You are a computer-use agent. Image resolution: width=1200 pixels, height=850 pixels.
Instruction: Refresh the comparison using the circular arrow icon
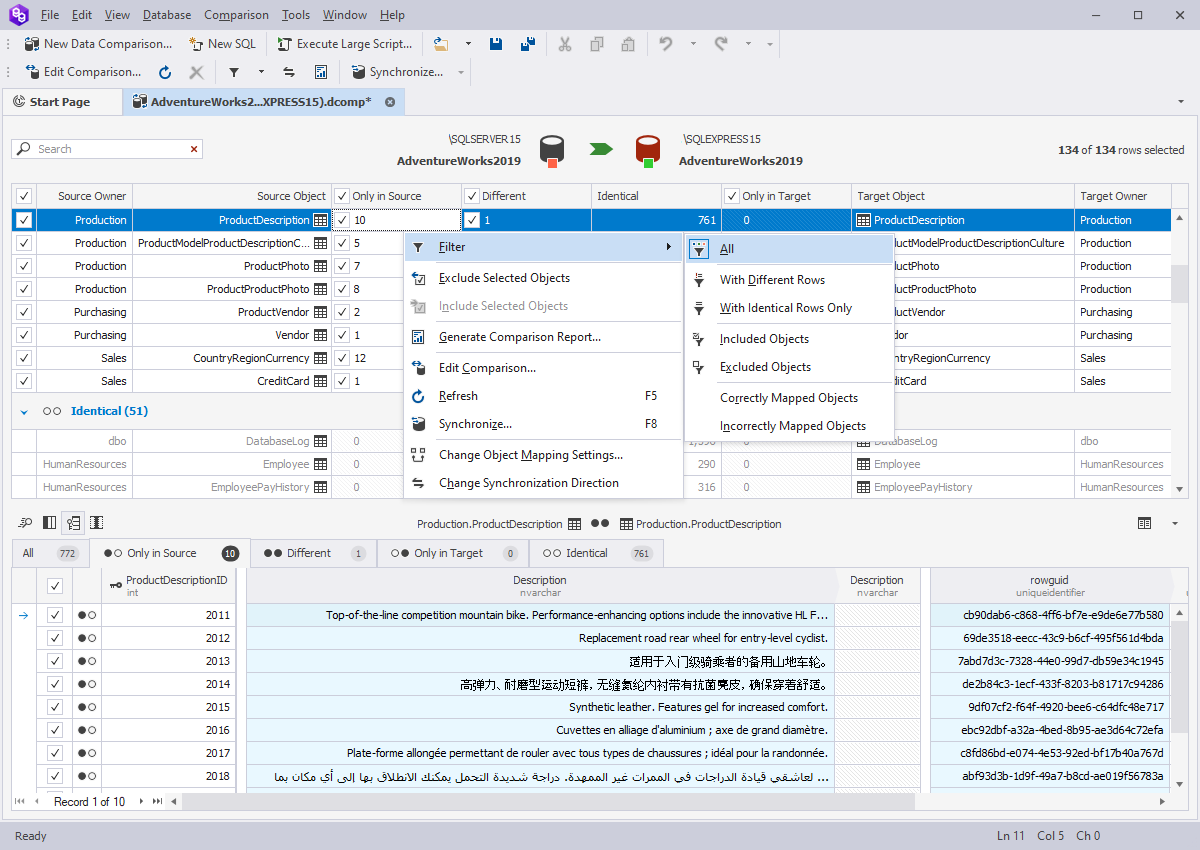coord(163,71)
